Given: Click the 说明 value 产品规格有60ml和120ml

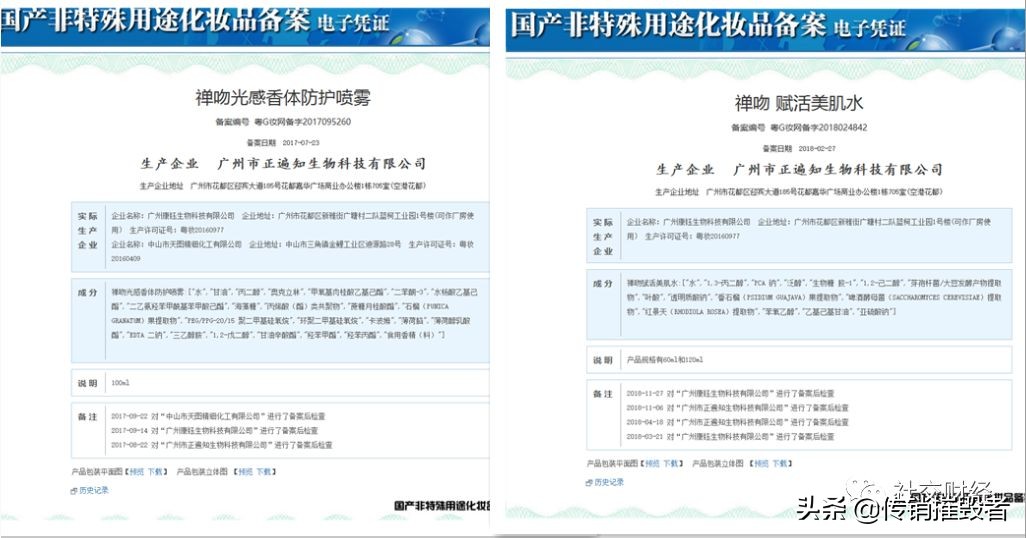Looking at the screenshot, I should point(665,360).
